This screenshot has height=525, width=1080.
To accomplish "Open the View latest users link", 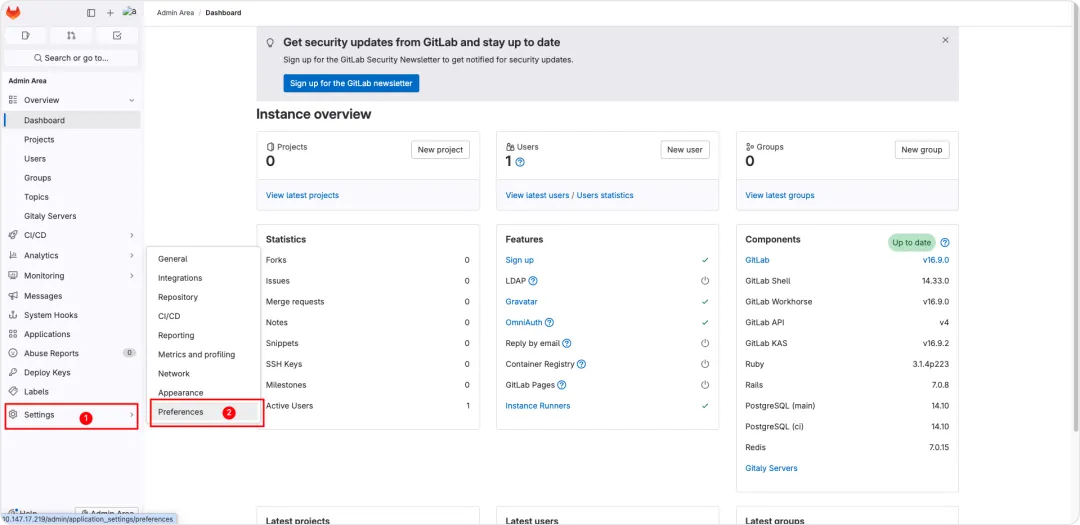I will click(537, 195).
